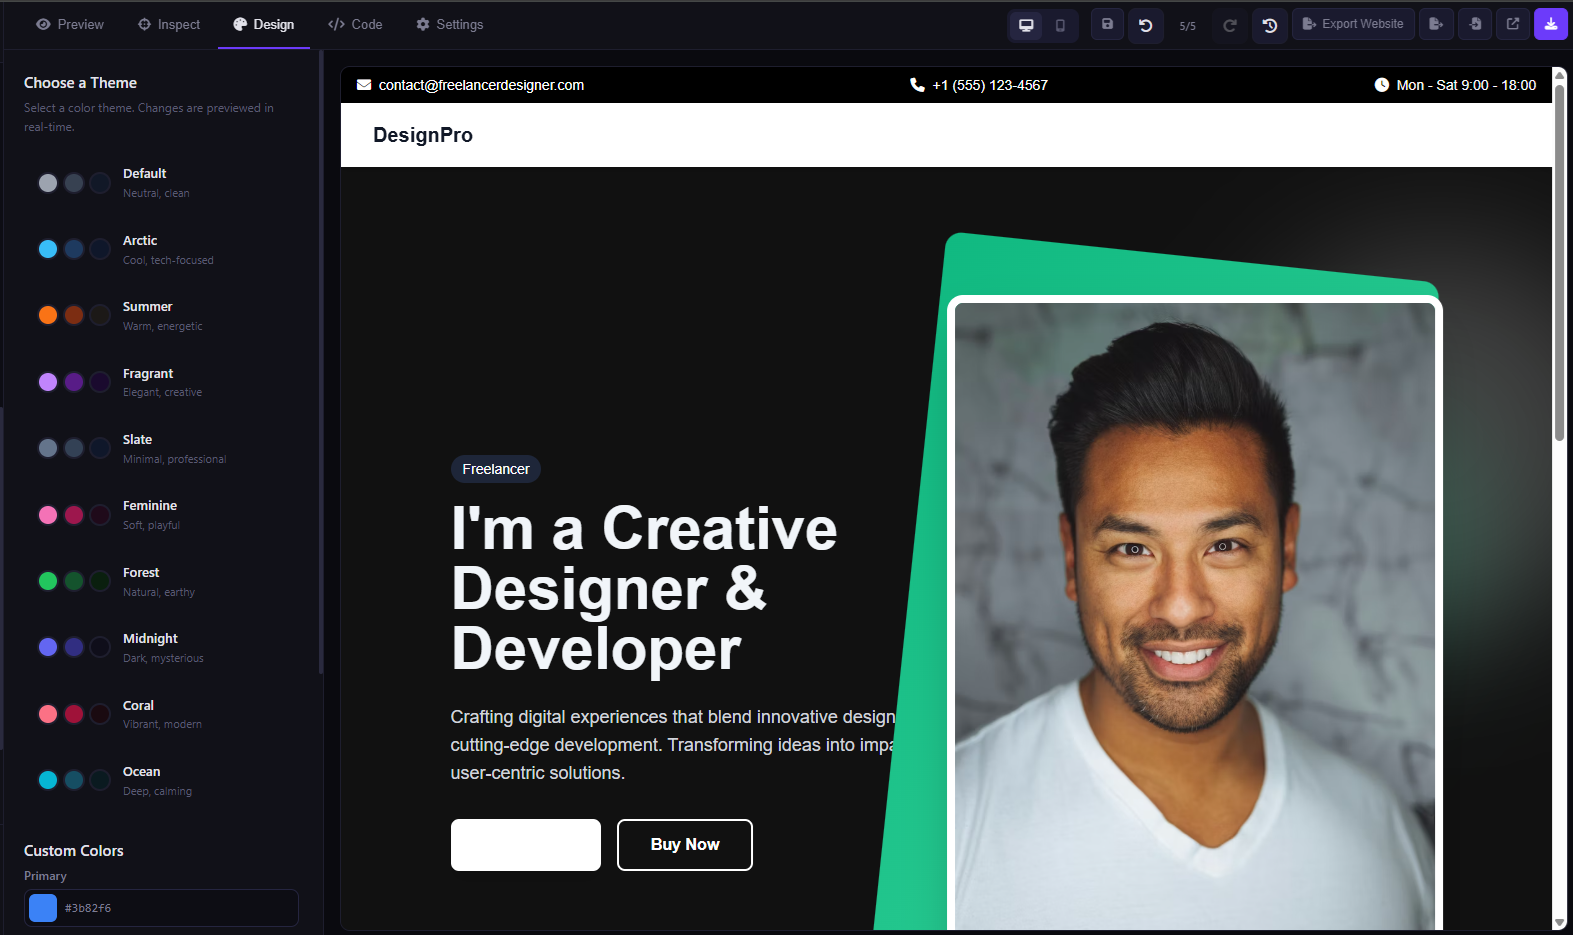Click the file export arrow icon

1436,24
